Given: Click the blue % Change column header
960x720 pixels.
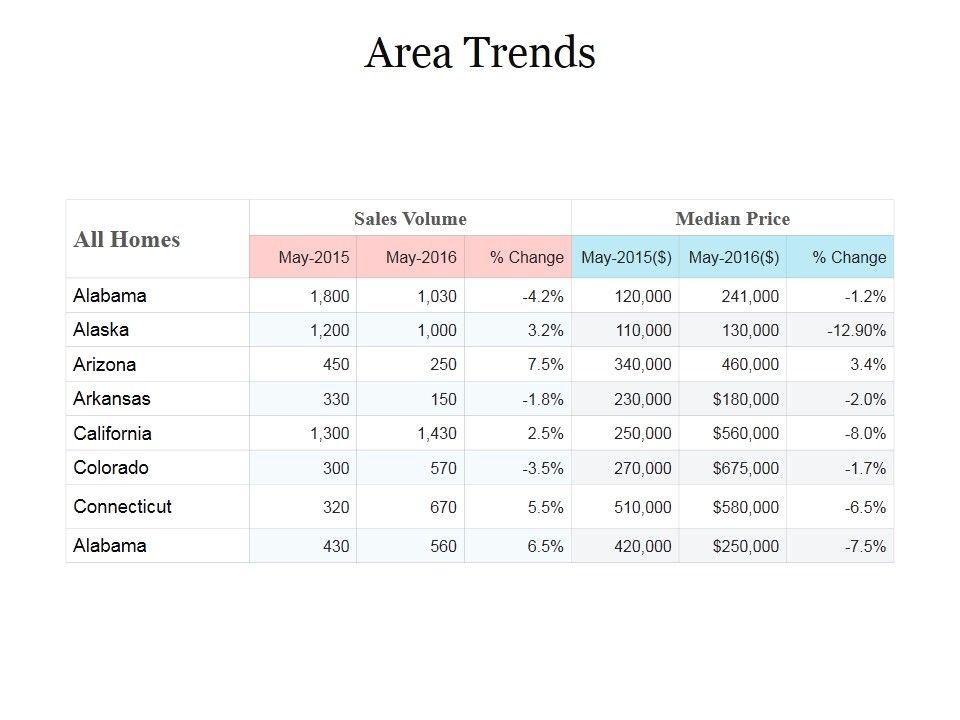Looking at the screenshot, I should pyautogui.click(x=840, y=257).
